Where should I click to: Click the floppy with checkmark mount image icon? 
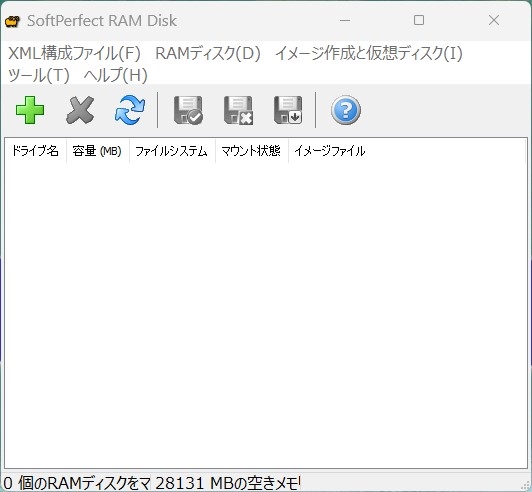[x=188, y=110]
